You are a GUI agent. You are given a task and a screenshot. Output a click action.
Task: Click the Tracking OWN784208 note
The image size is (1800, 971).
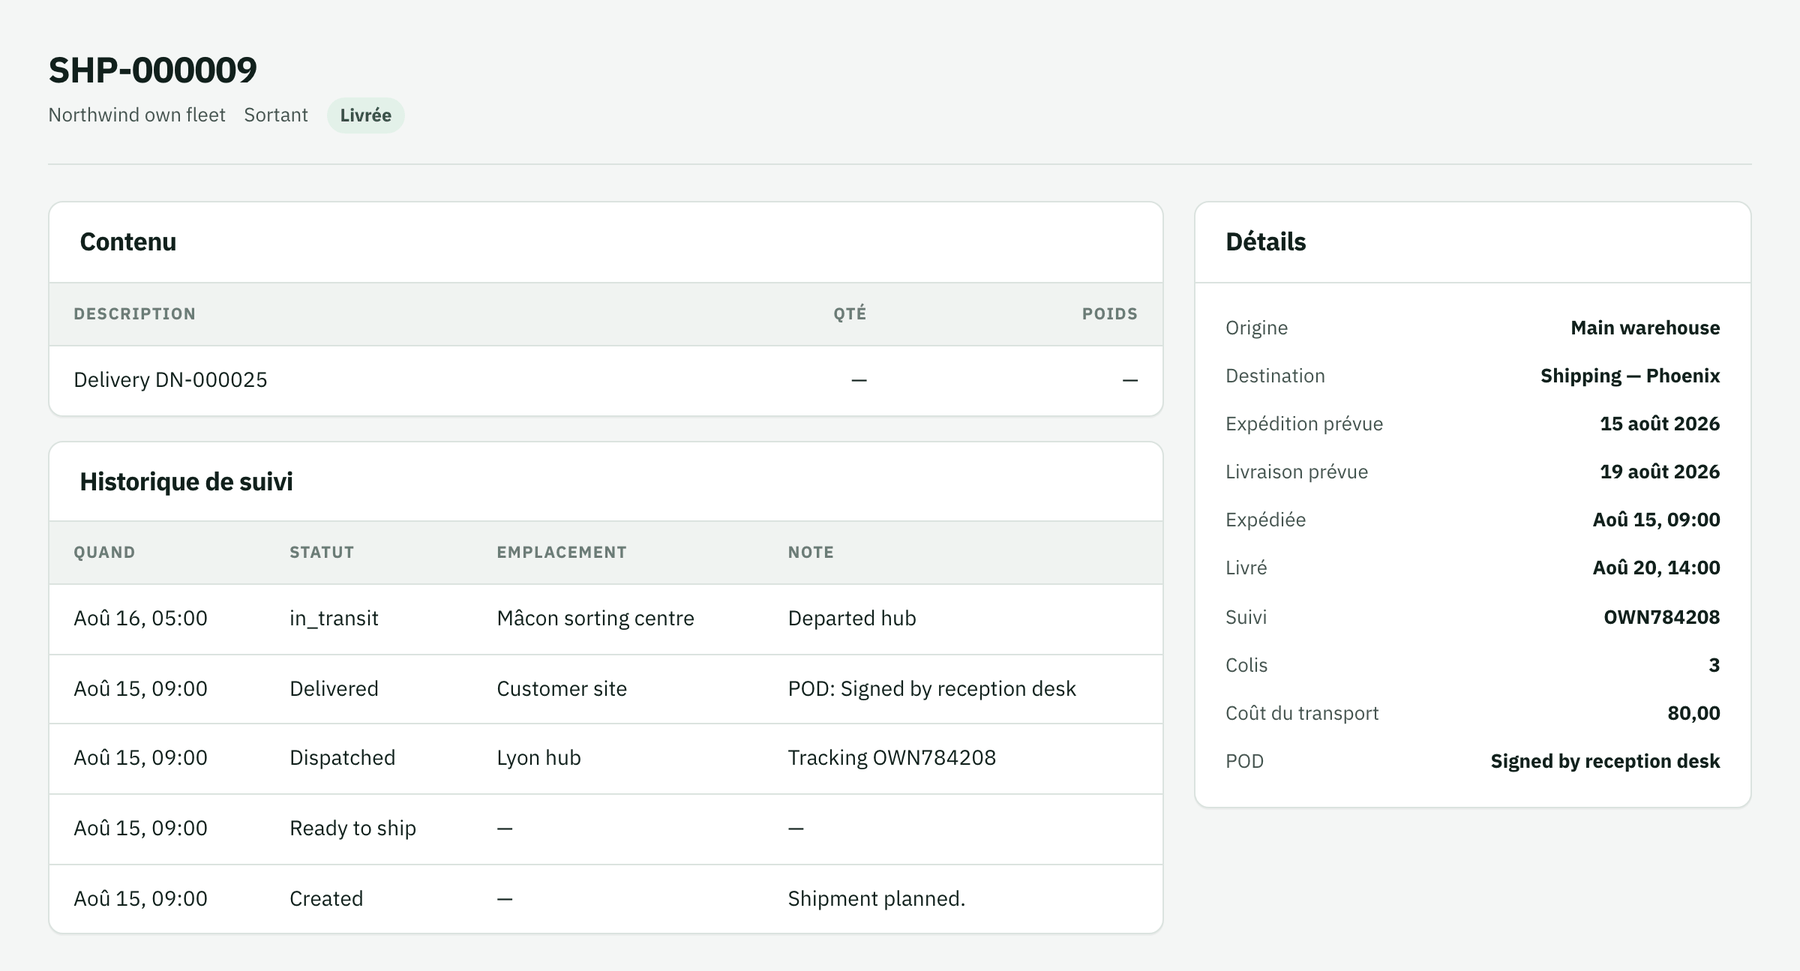(x=892, y=758)
